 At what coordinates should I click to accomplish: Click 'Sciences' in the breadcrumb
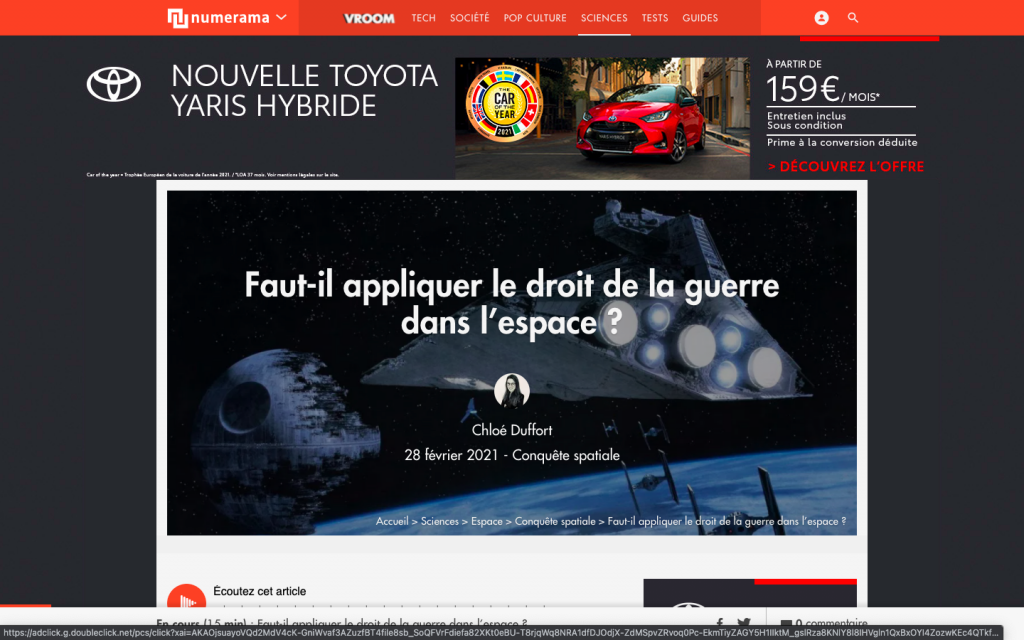pyautogui.click(x=440, y=521)
